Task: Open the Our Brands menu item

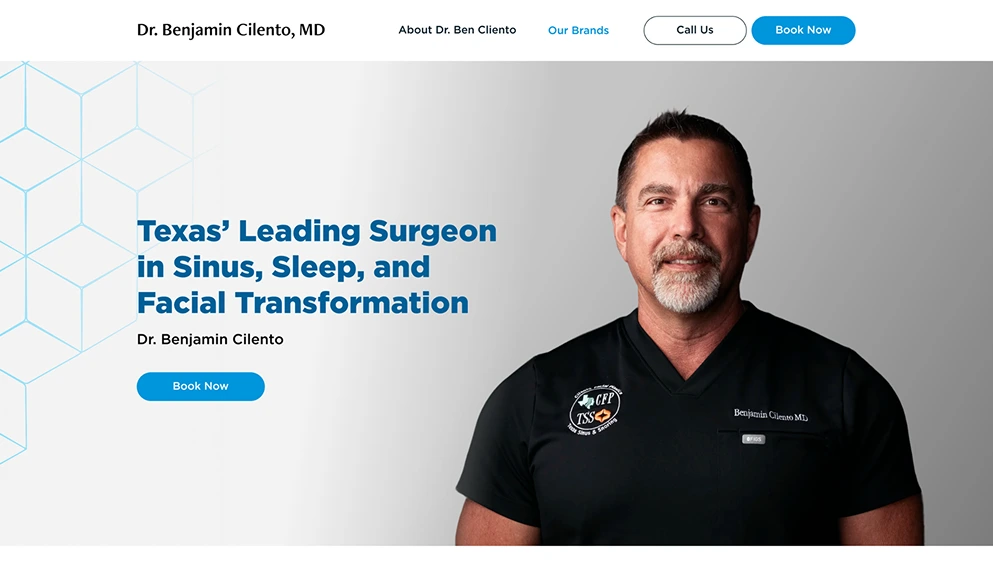Action: (x=578, y=30)
